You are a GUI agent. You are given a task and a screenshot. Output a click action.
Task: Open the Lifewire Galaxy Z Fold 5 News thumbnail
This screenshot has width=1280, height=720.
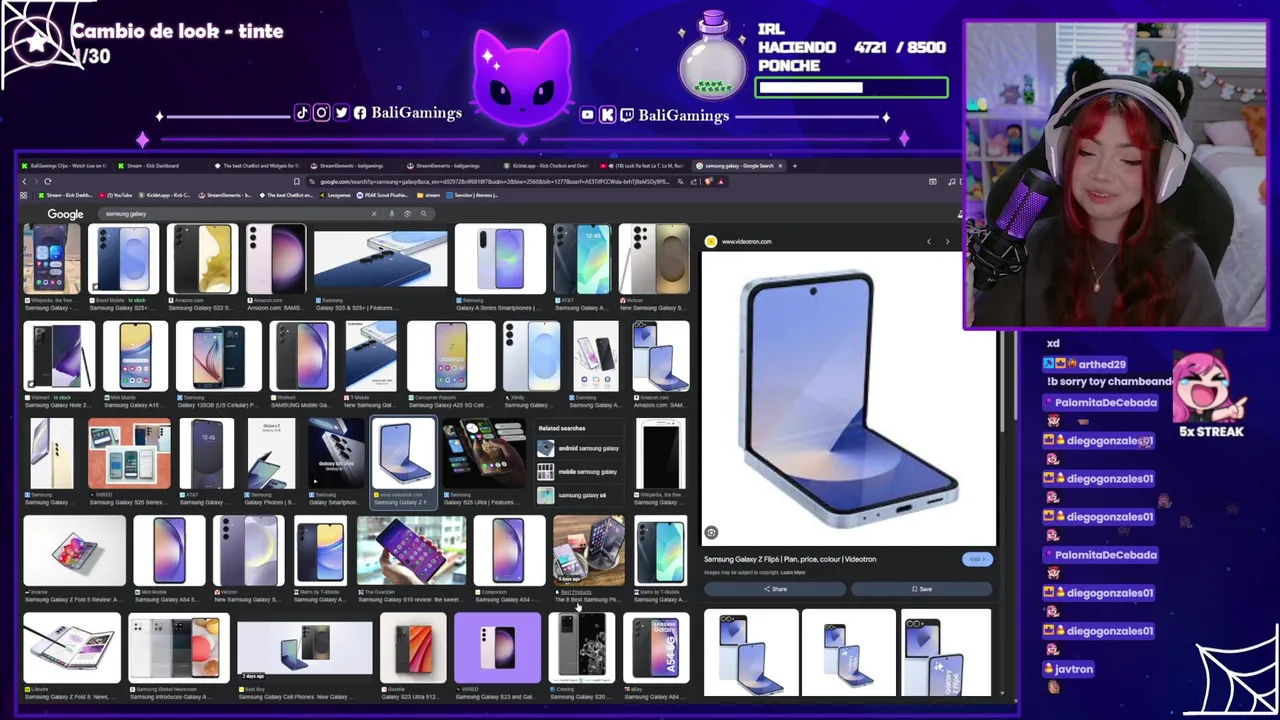(x=72, y=648)
